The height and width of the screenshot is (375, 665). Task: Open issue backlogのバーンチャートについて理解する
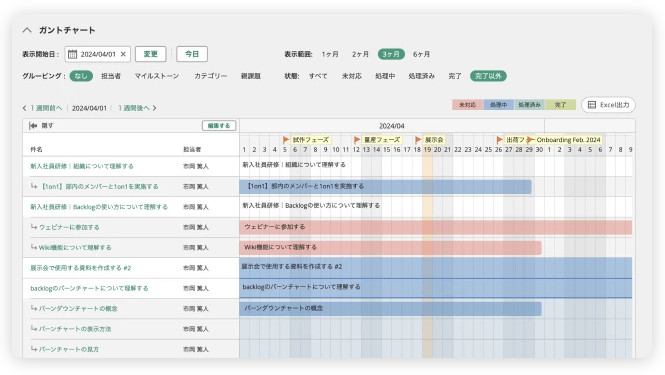point(89,288)
